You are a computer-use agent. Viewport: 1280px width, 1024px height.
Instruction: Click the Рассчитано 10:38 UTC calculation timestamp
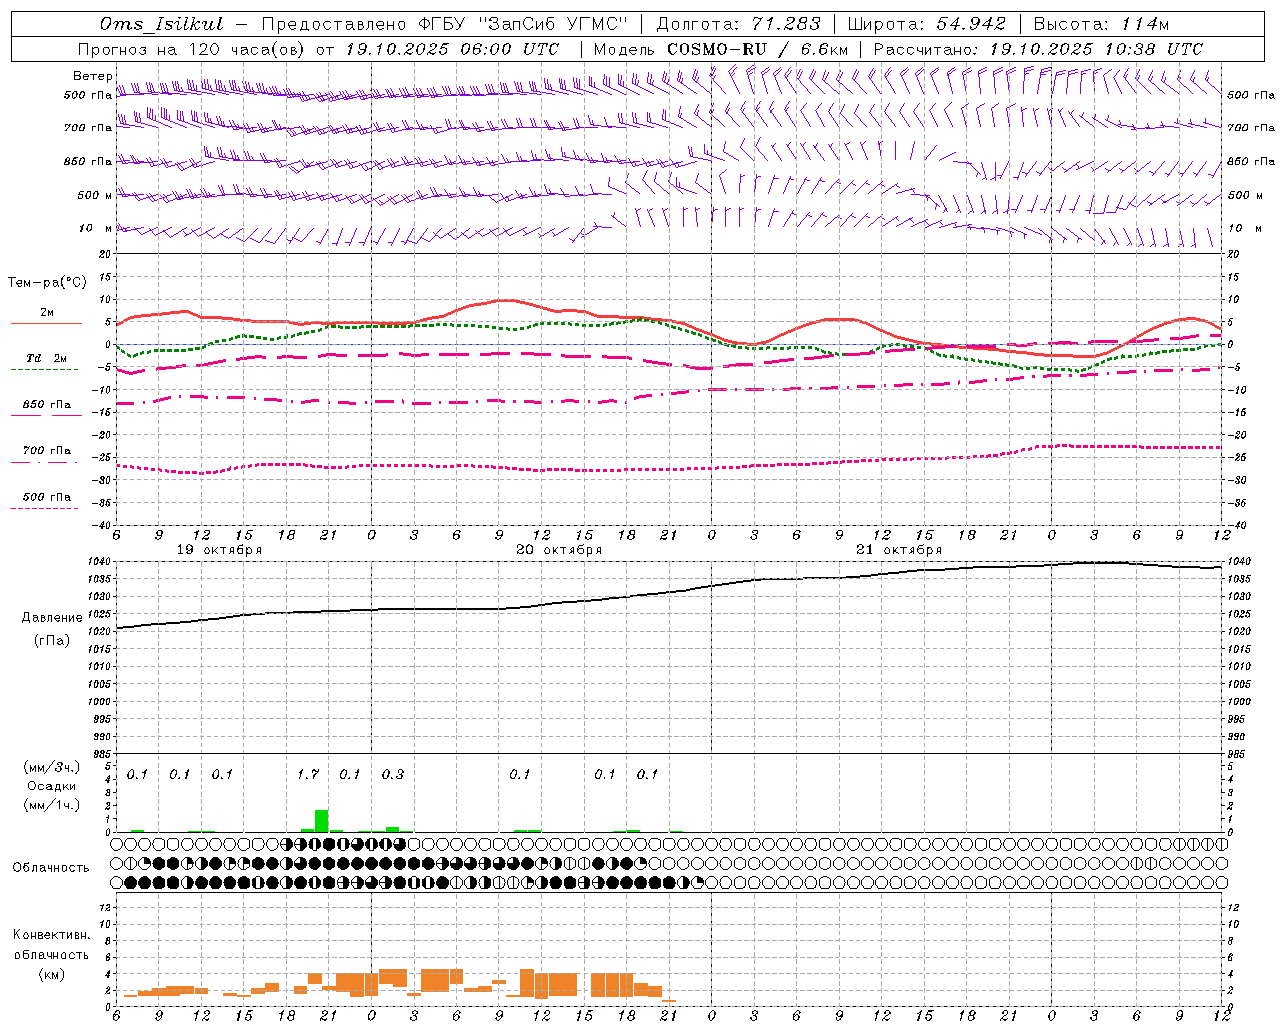pyautogui.click(x=1096, y=49)
